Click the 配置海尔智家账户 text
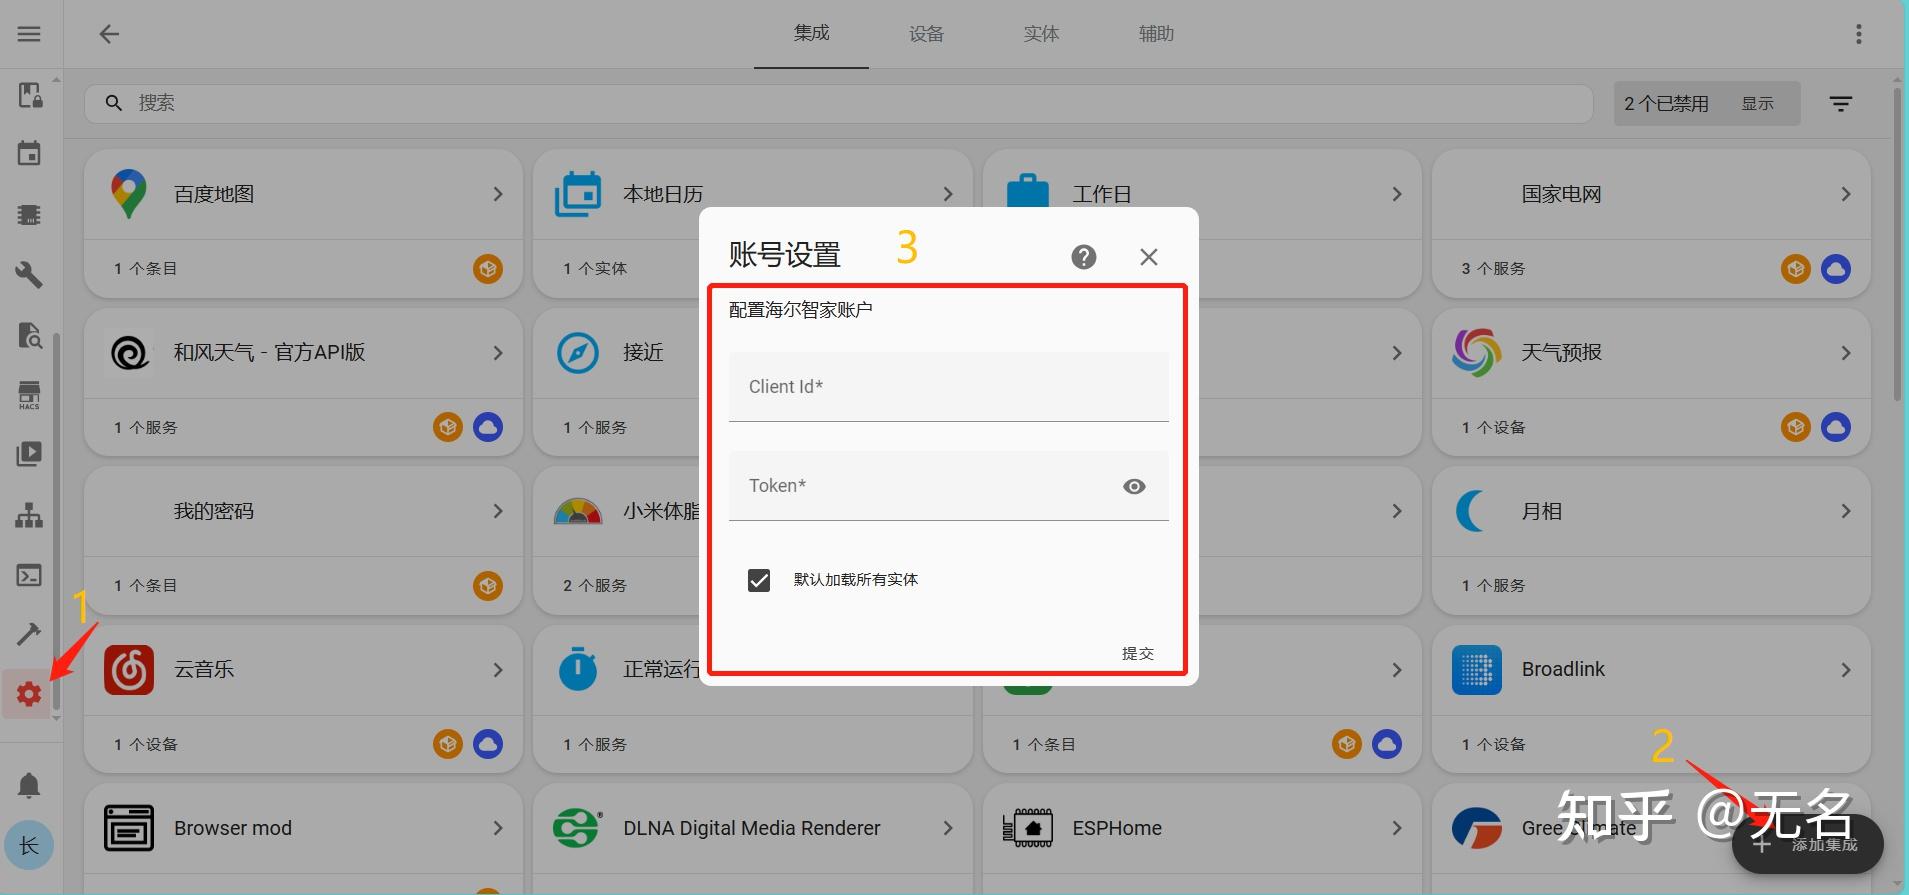The width and height of the screenshot is (1909, 895). [x=800, y=311]
